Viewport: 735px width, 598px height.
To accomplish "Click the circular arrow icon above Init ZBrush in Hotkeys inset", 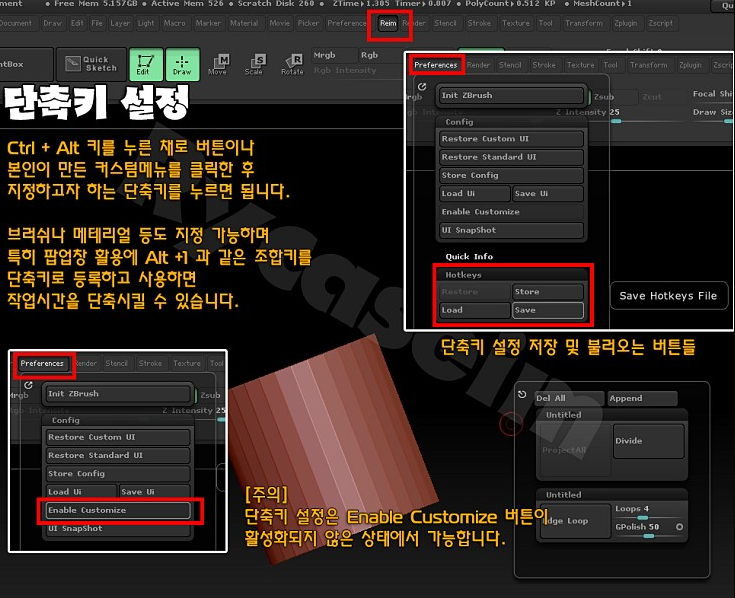I will tap(422, 87).
